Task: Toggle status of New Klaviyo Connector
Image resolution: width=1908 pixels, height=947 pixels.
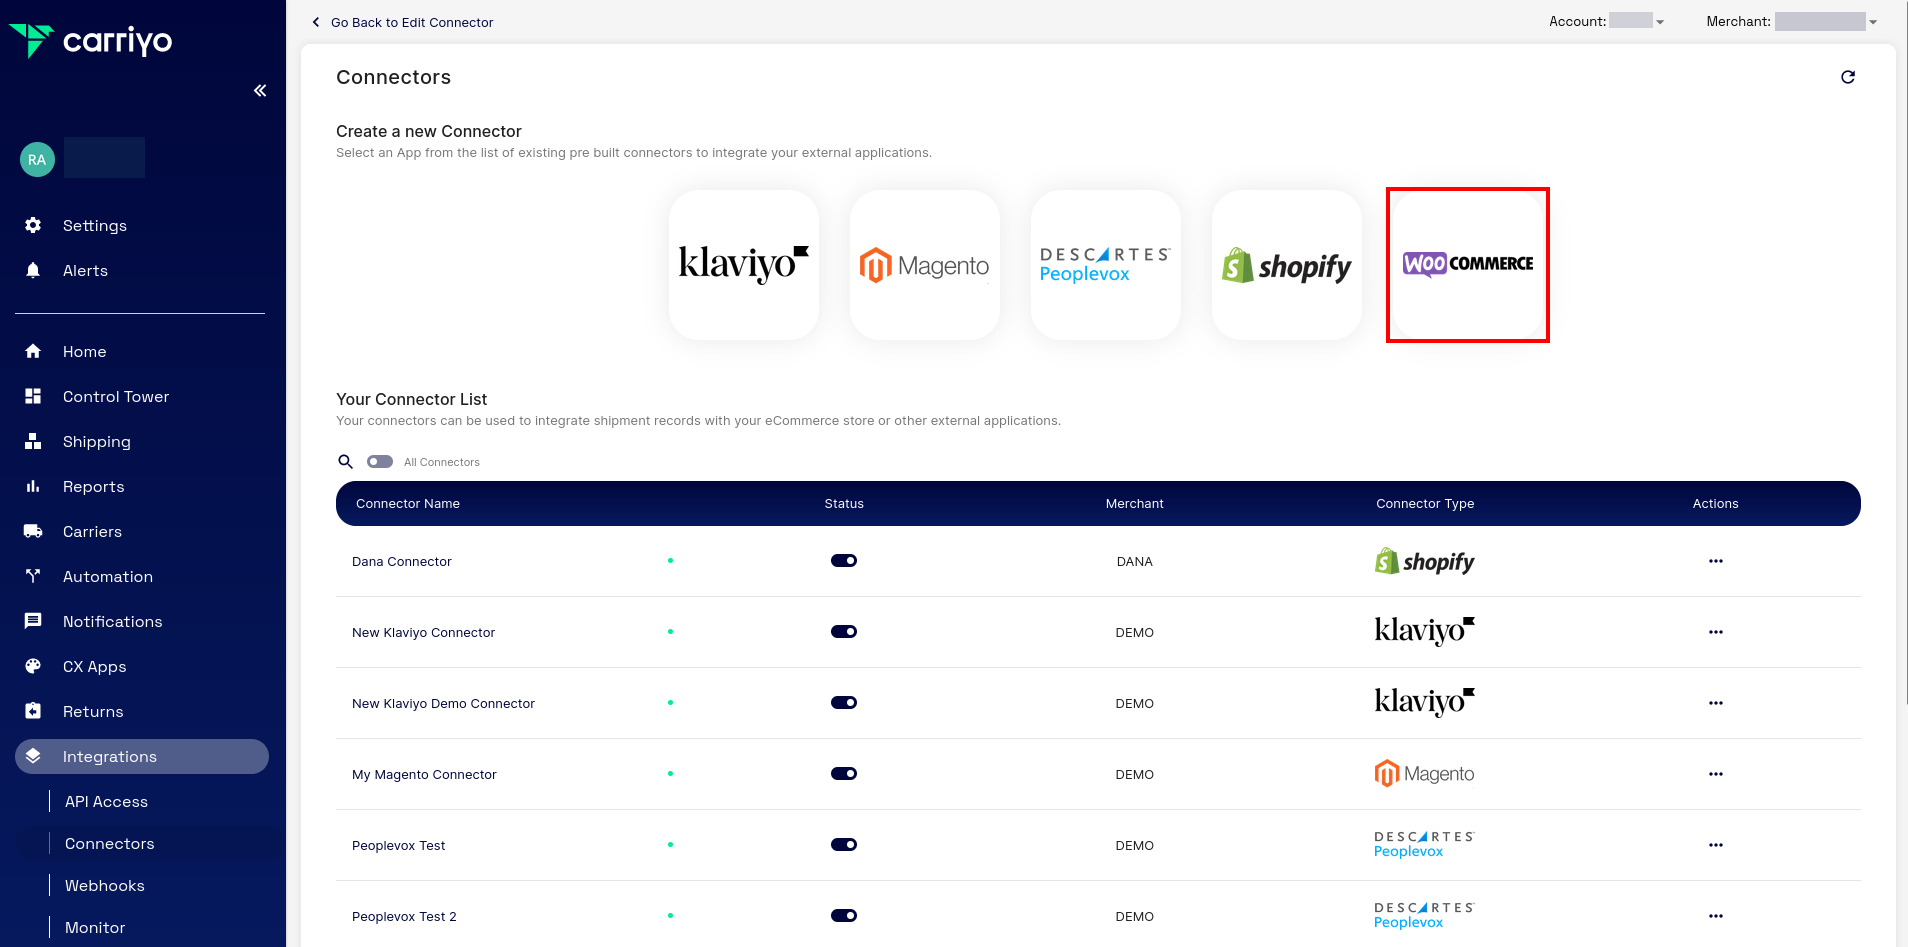Action: click(844, 632)
